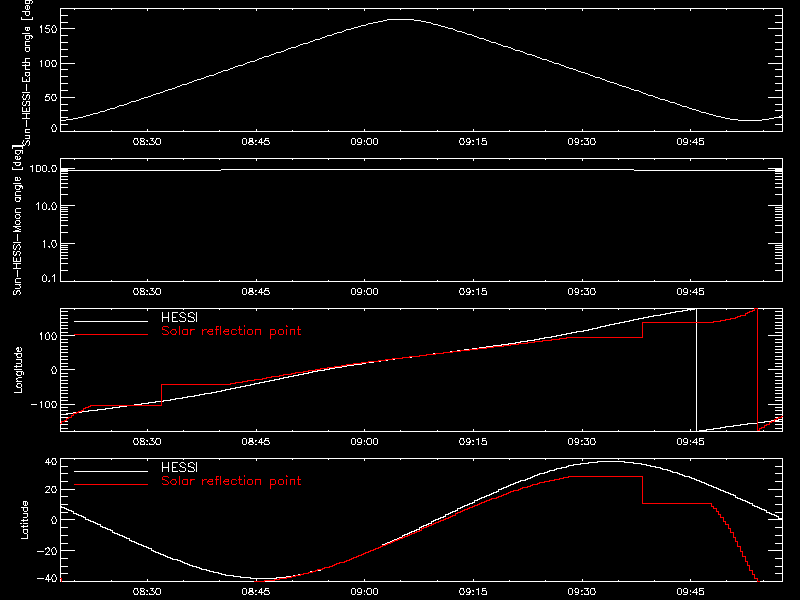The height and width of the screenshot is (600, 800).
Task: Click red legend line in Latitude plot
Action: coord(111,485)
